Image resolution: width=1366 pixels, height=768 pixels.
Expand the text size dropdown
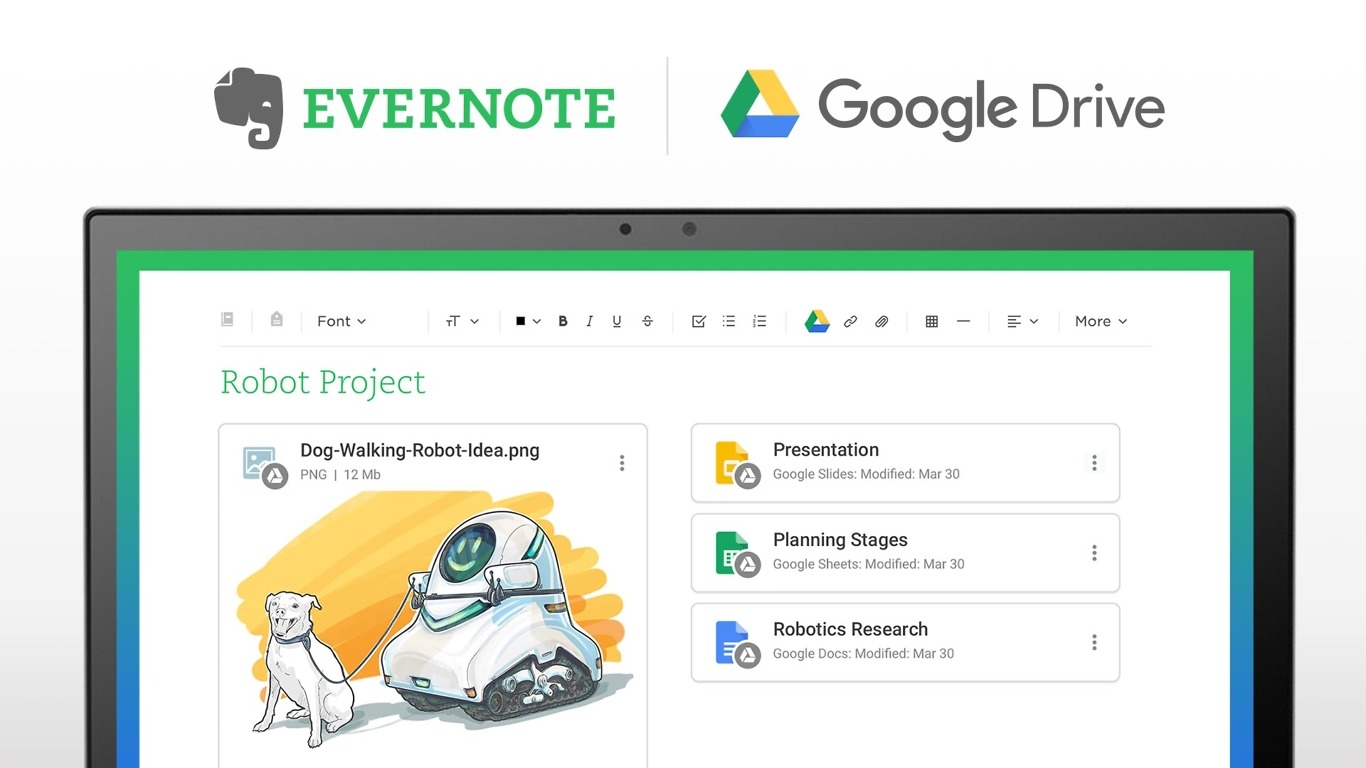pyautogui.click(x=462, y=321)
